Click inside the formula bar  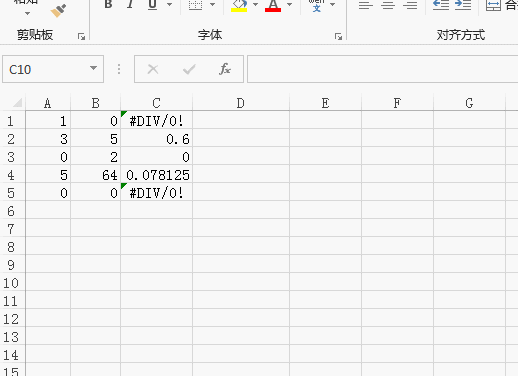382,69
